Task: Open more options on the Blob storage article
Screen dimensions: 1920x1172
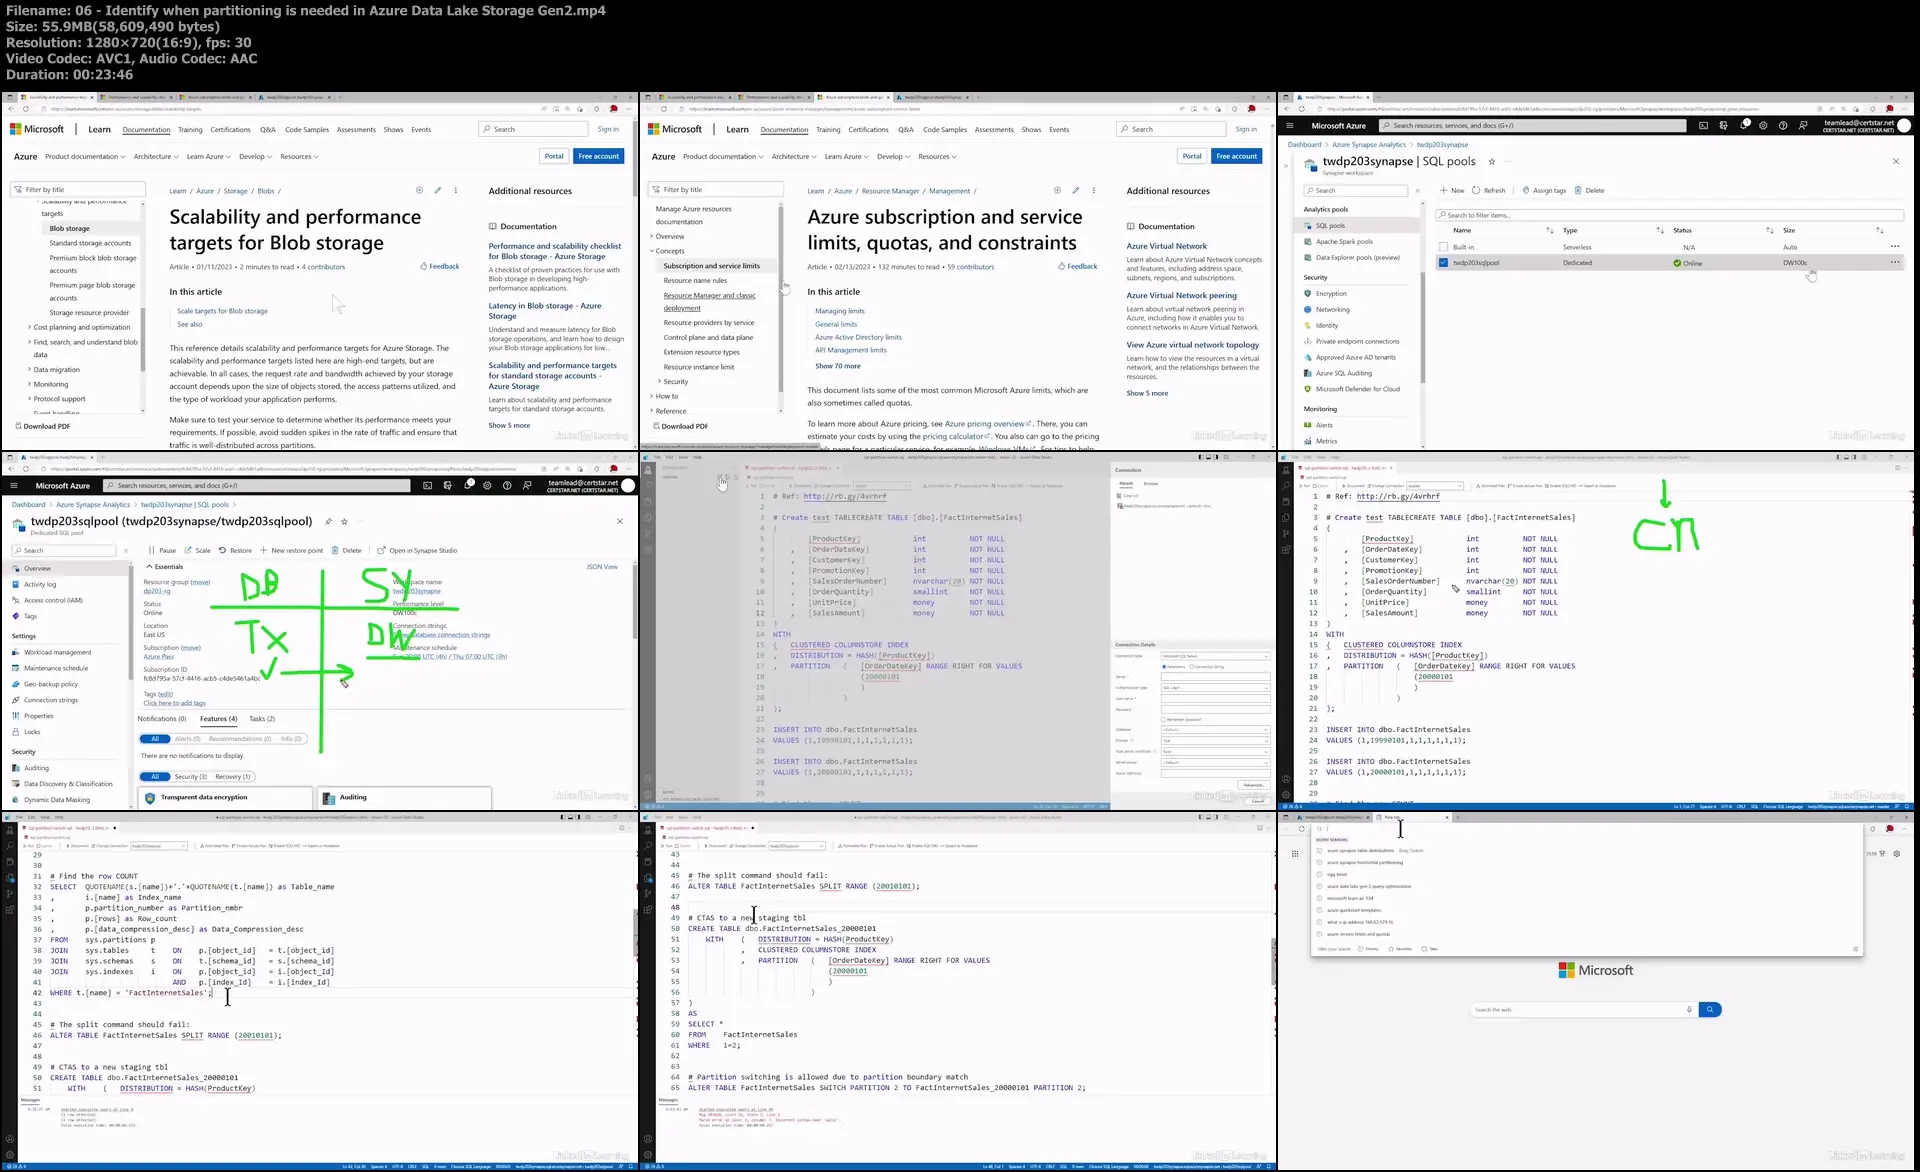Action: [x=456, y=190]
